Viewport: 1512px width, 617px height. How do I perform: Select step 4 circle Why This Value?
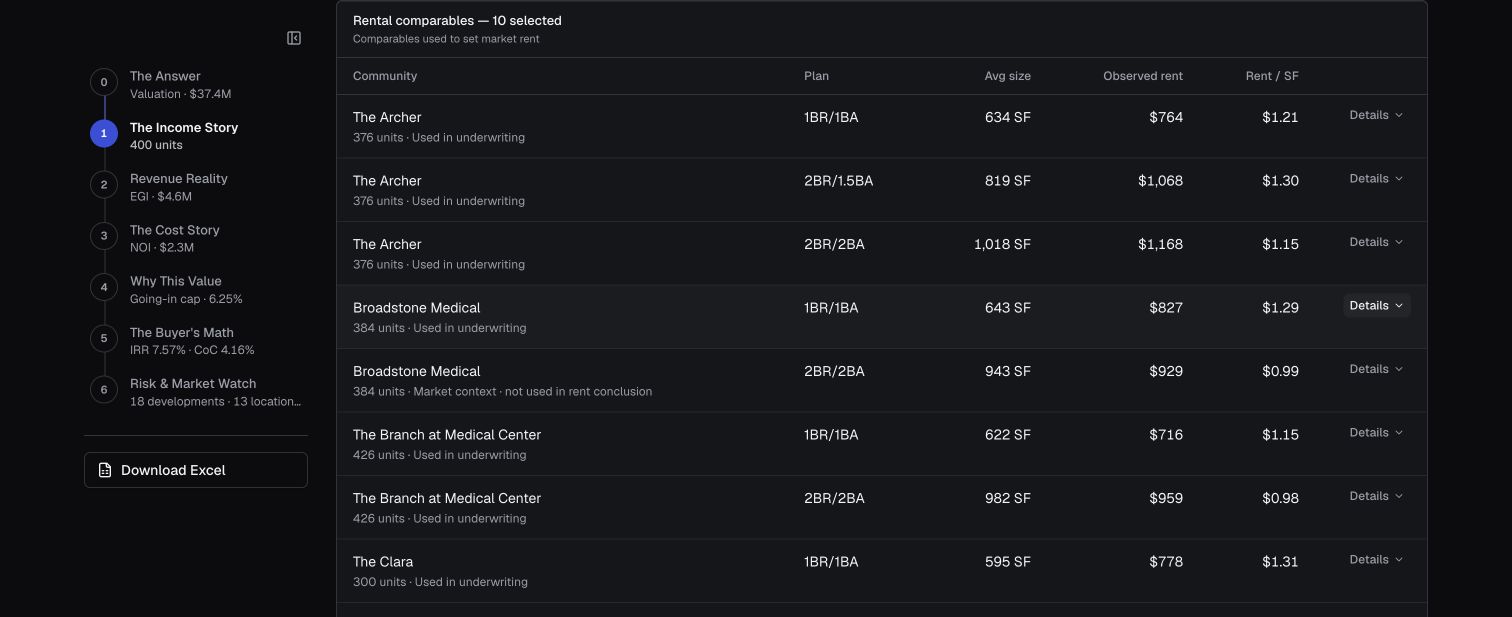(x=104, y=288)
